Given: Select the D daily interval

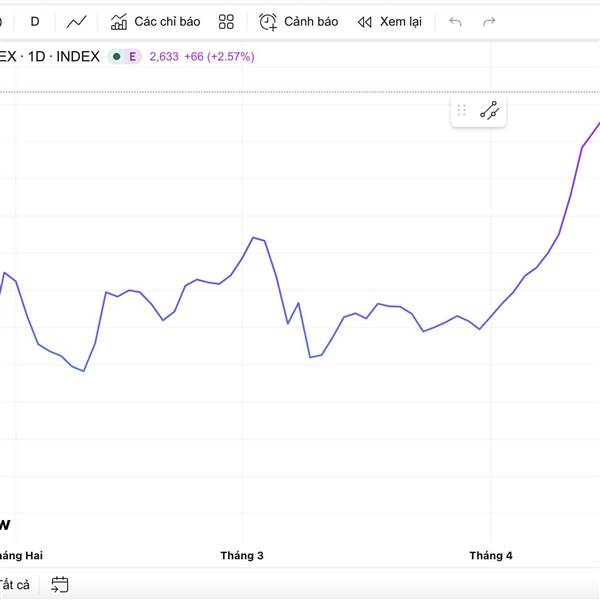Looking at the screenshot, I should [x=35, y=21].
